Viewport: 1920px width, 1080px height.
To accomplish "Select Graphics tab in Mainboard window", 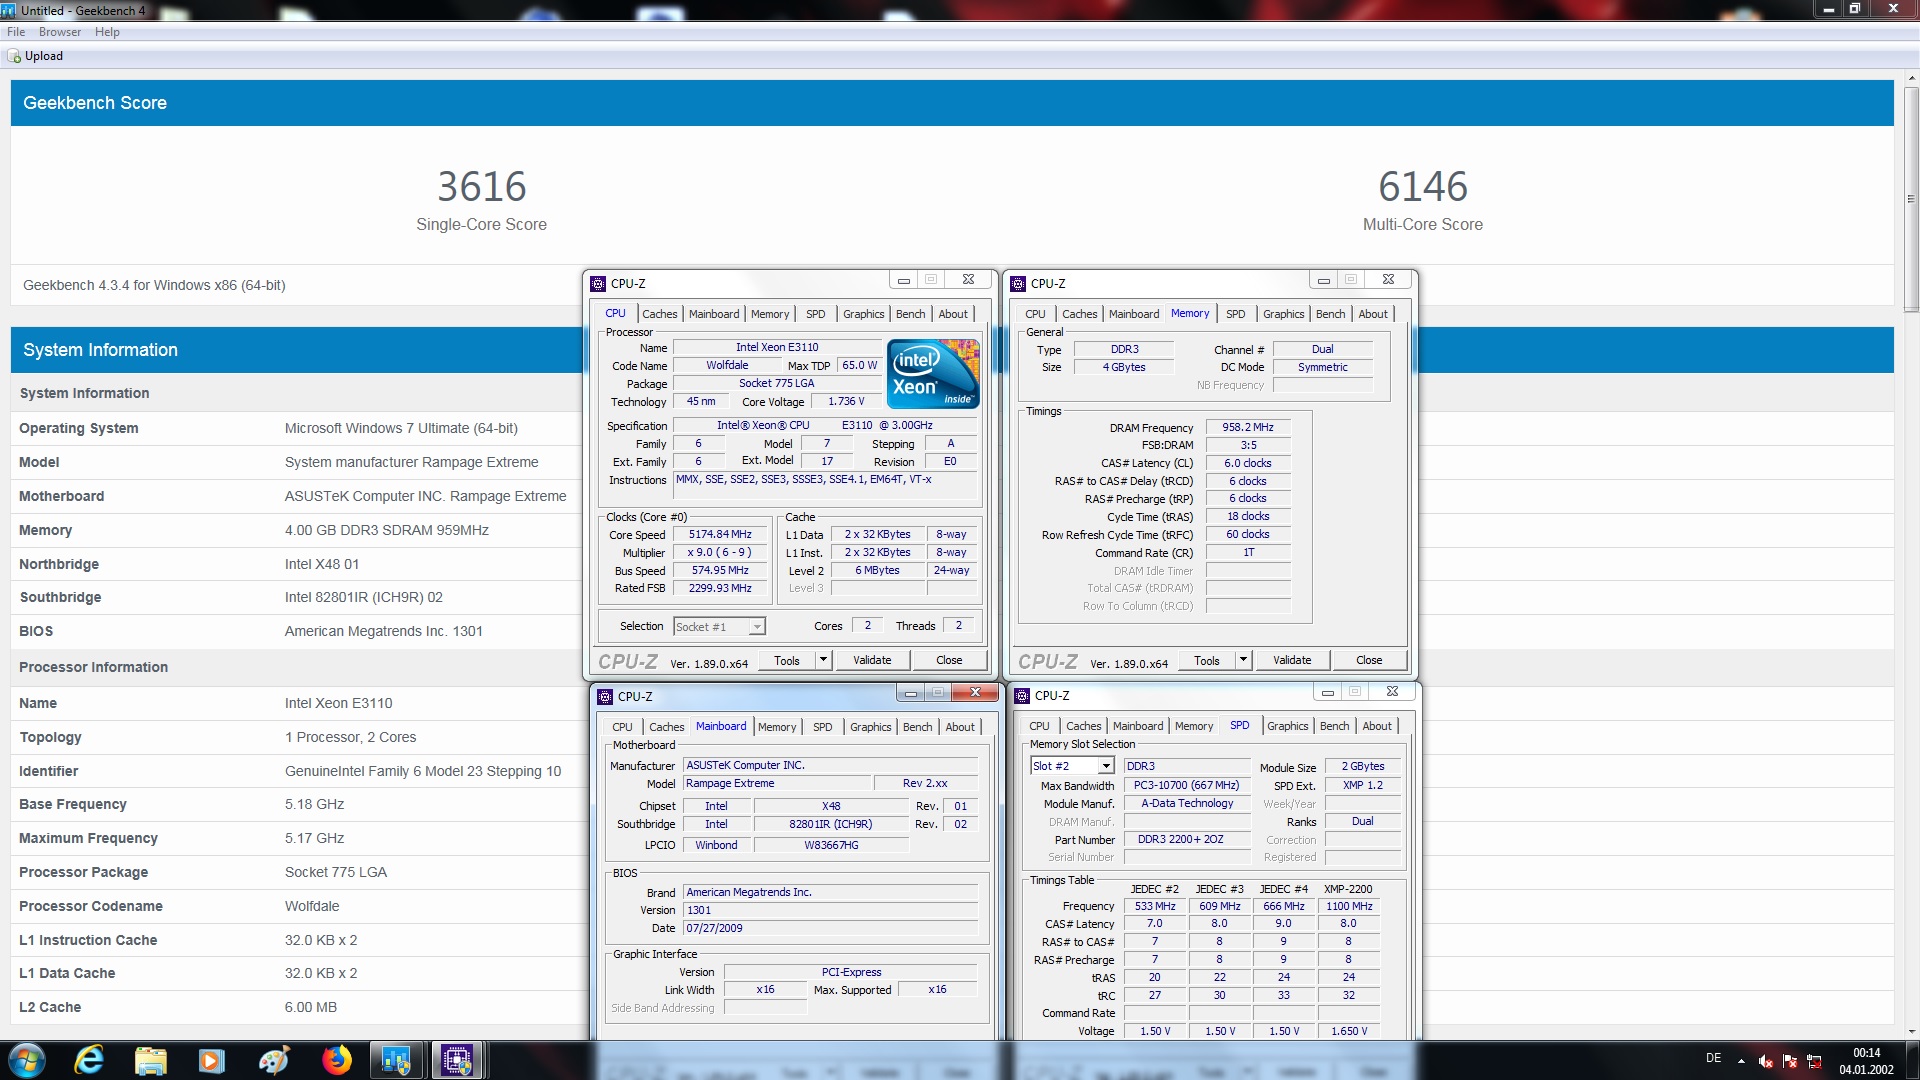I will 870,727.
